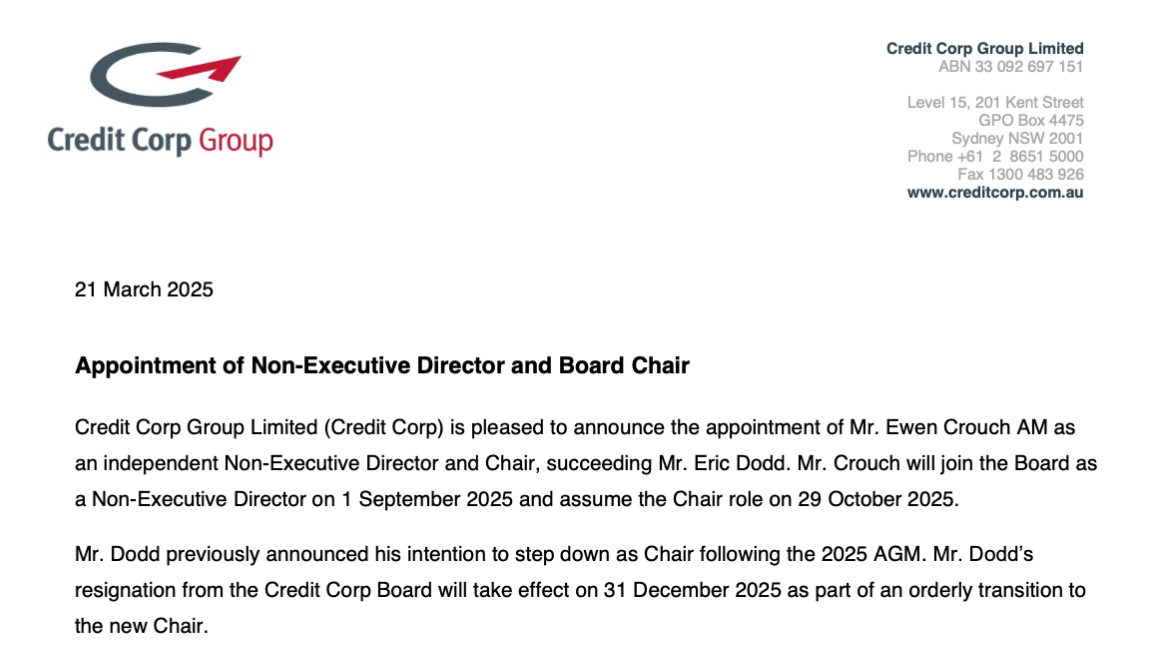This screenshot has width=1171, height=668.
Task: Open the www.creditcorp.com.au website link
Action: click(995, 193)
